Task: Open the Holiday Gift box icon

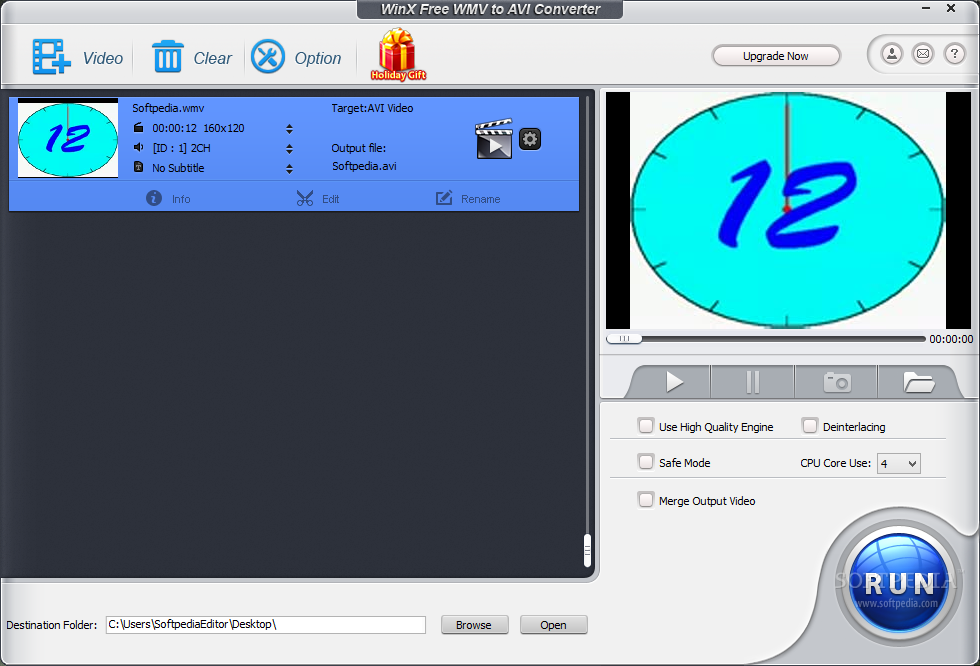Action: click(x=398, y=55)
